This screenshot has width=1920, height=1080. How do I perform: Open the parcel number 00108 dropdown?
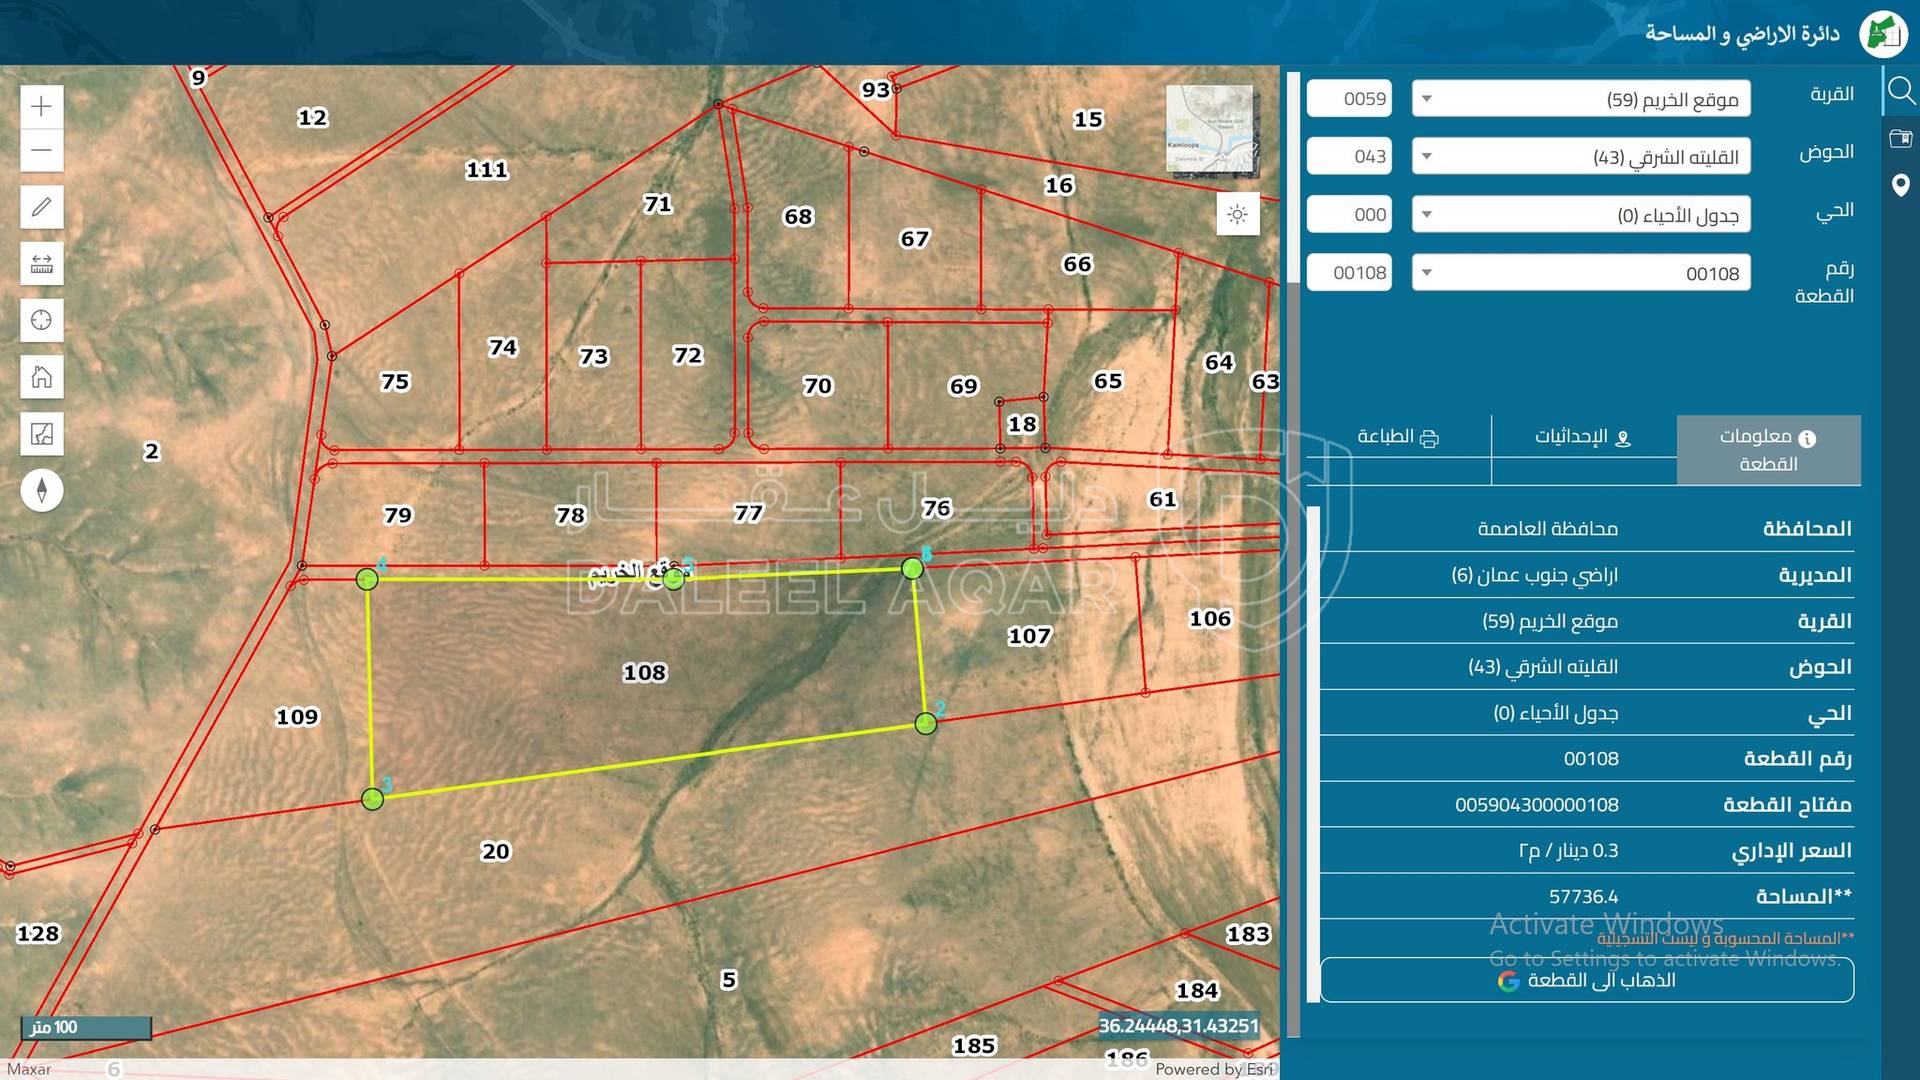[x=1580, y=273]
